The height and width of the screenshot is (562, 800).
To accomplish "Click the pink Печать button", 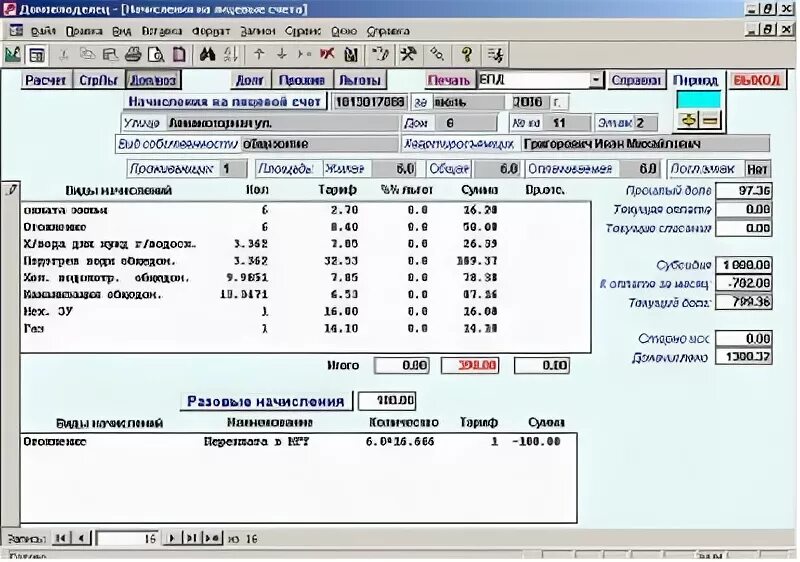I will (448, 80).
